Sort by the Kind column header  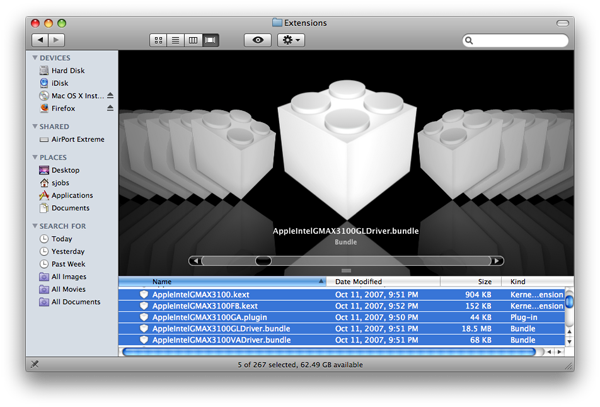point(537,282)
